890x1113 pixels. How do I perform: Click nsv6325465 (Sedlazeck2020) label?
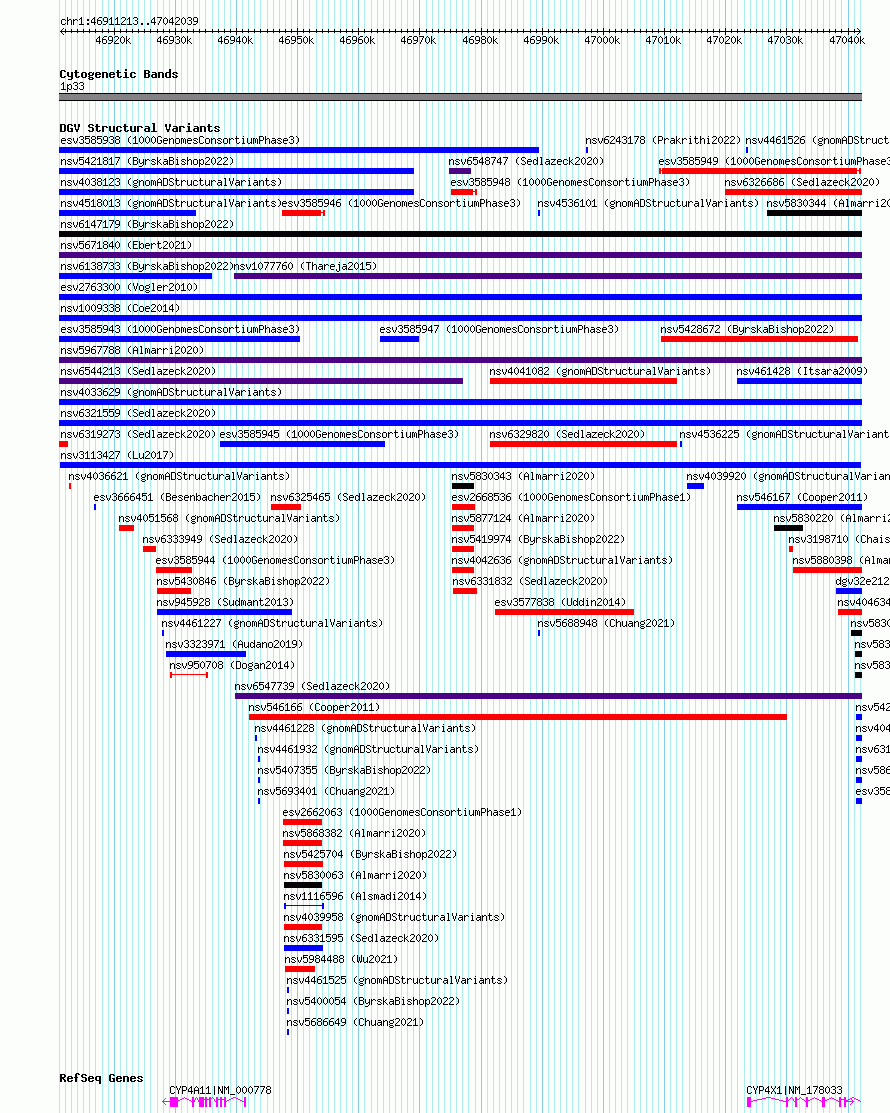click(x=348, y=498)
